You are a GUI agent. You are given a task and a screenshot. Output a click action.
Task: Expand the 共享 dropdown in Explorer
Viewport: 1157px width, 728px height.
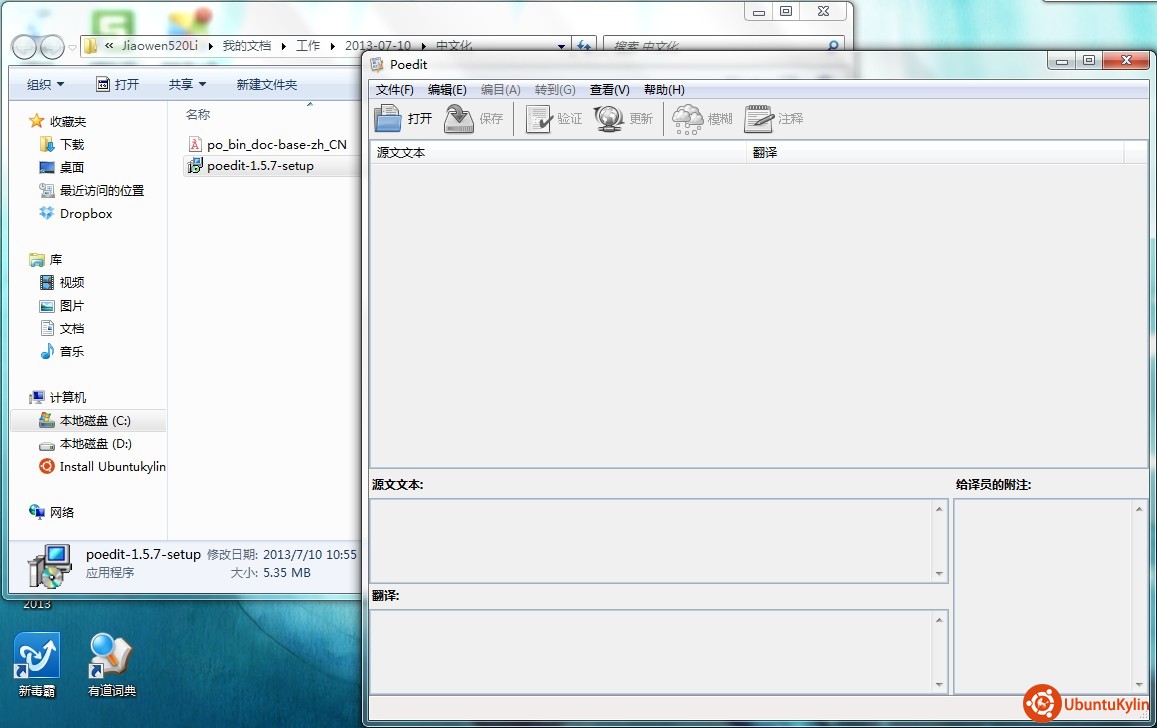[x=187, y=85]
